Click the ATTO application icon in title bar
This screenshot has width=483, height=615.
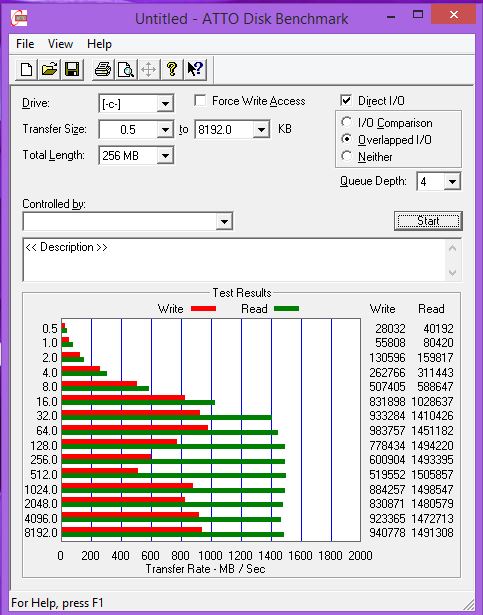[19, 18]
